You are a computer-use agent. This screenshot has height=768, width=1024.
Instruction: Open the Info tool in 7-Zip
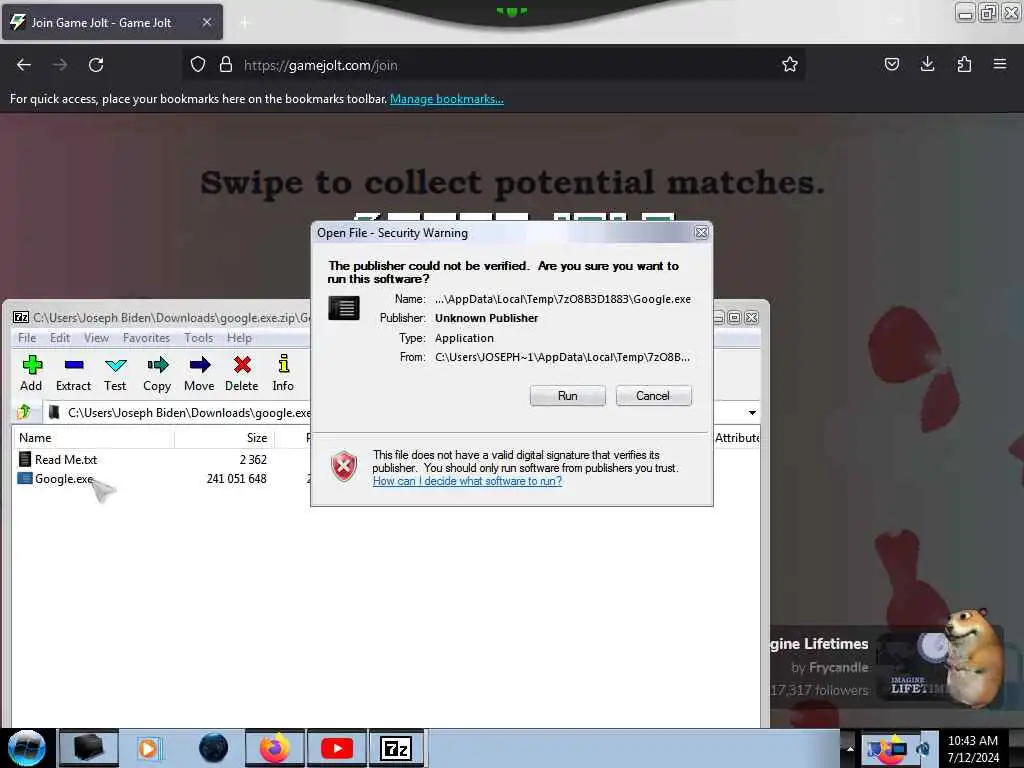tap(283, 374)
